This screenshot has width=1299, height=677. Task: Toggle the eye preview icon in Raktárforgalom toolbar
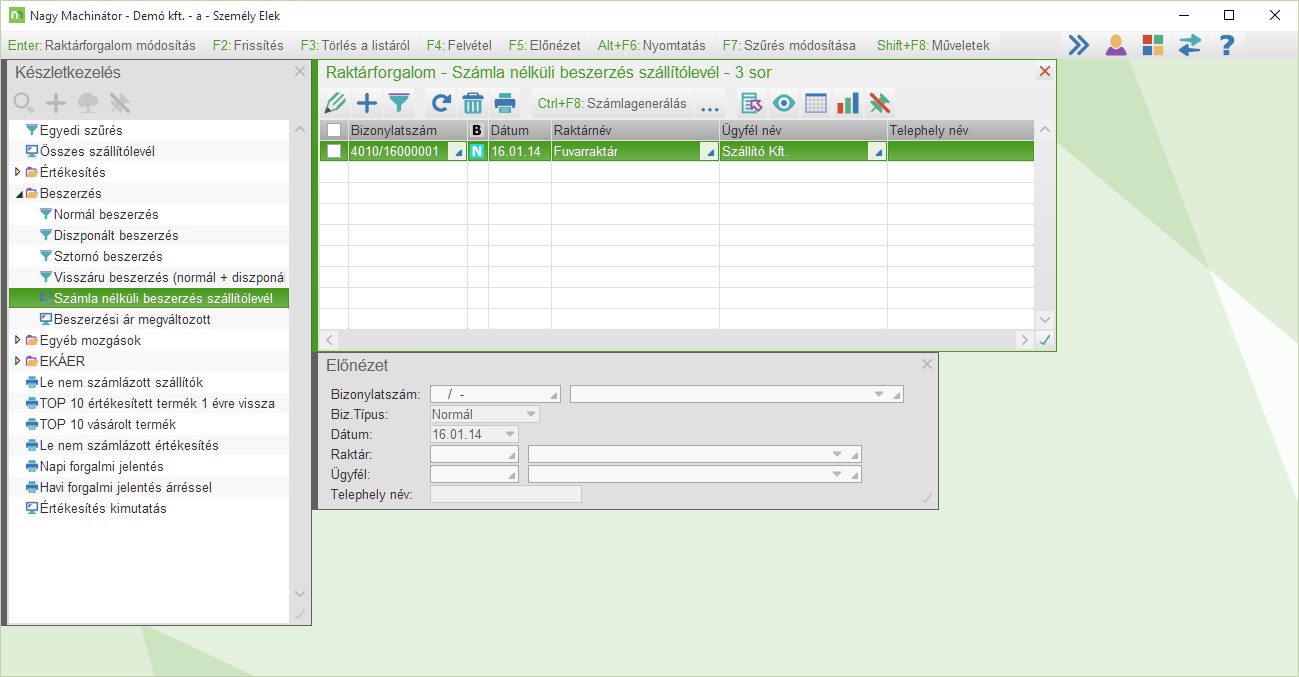click(783, 103)
